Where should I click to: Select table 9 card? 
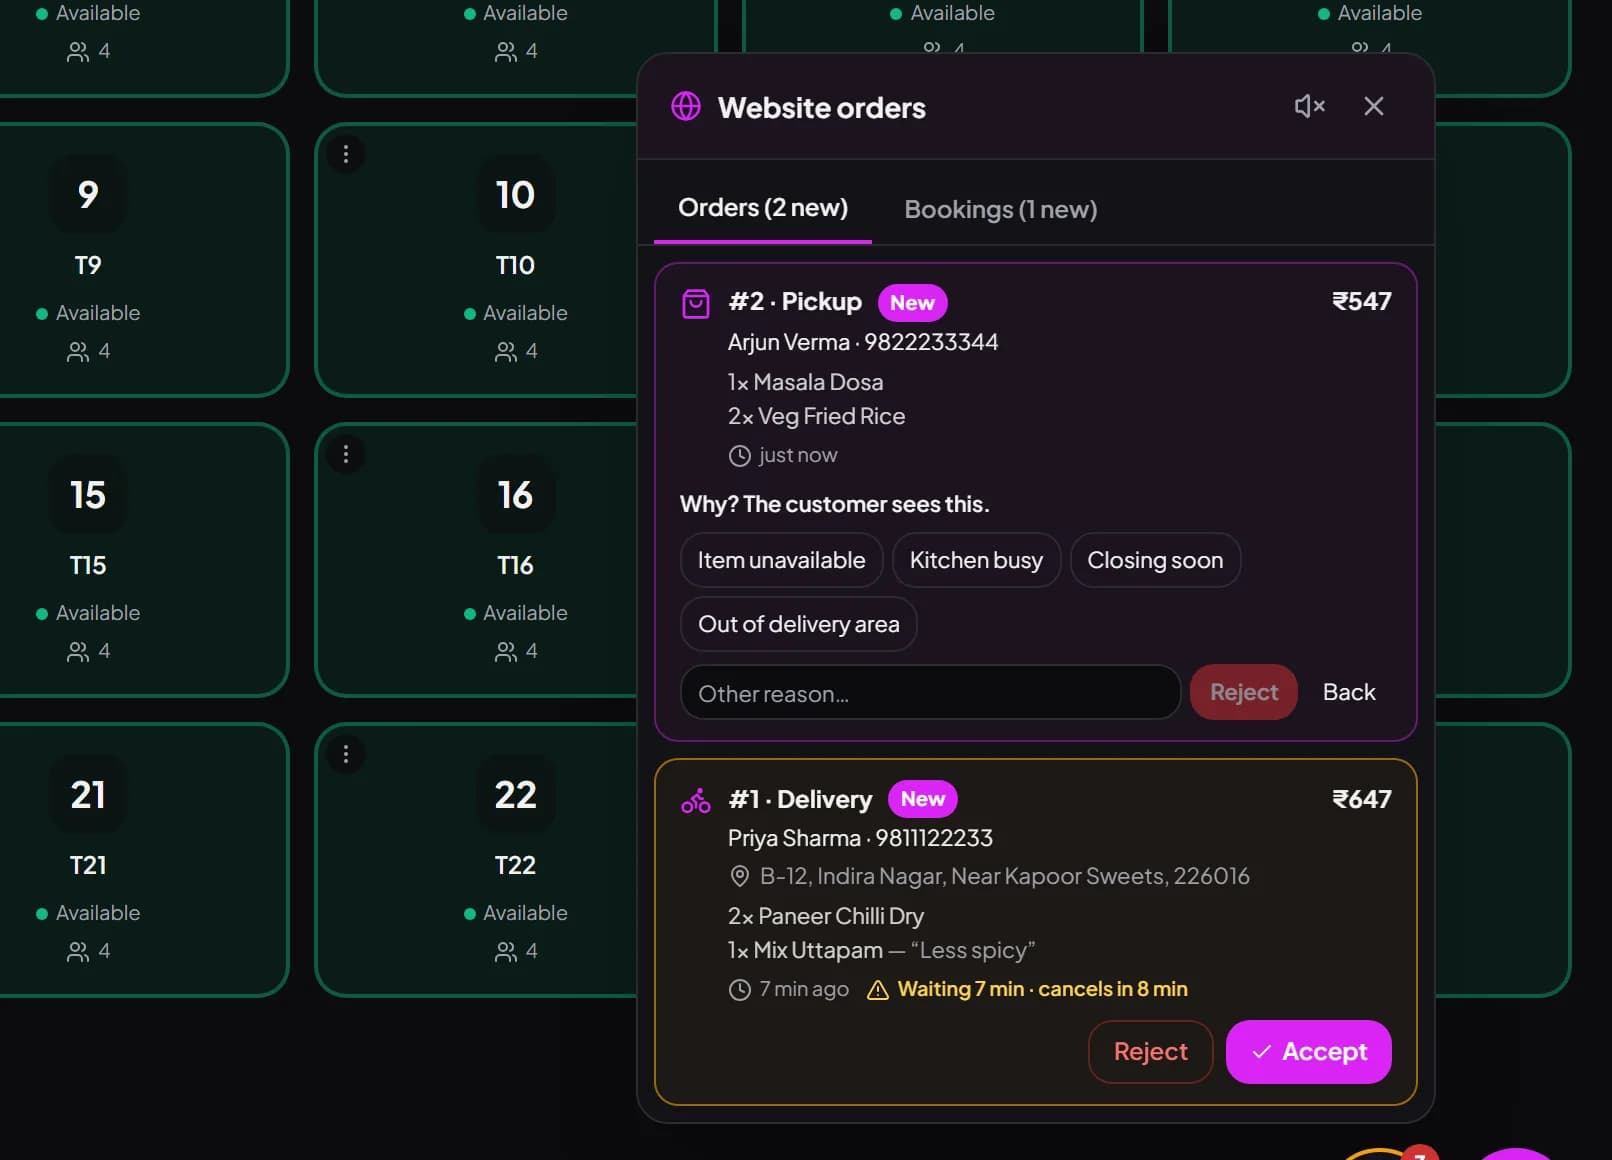(144, 260)
